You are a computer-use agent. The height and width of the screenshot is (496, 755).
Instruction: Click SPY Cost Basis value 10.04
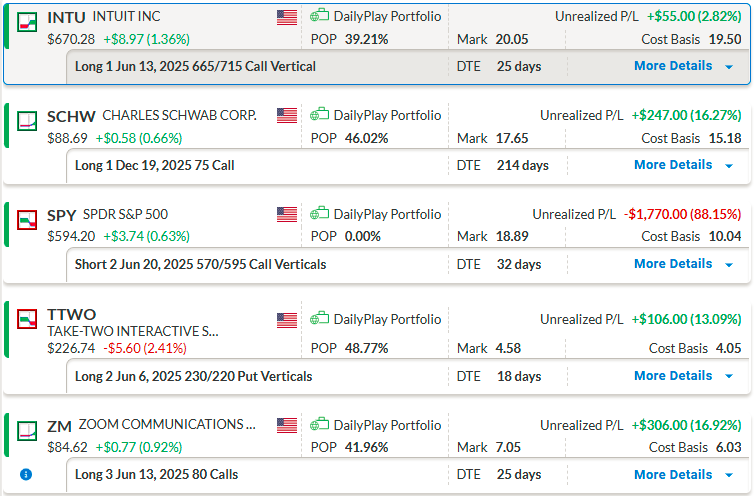tap(725, 236)
